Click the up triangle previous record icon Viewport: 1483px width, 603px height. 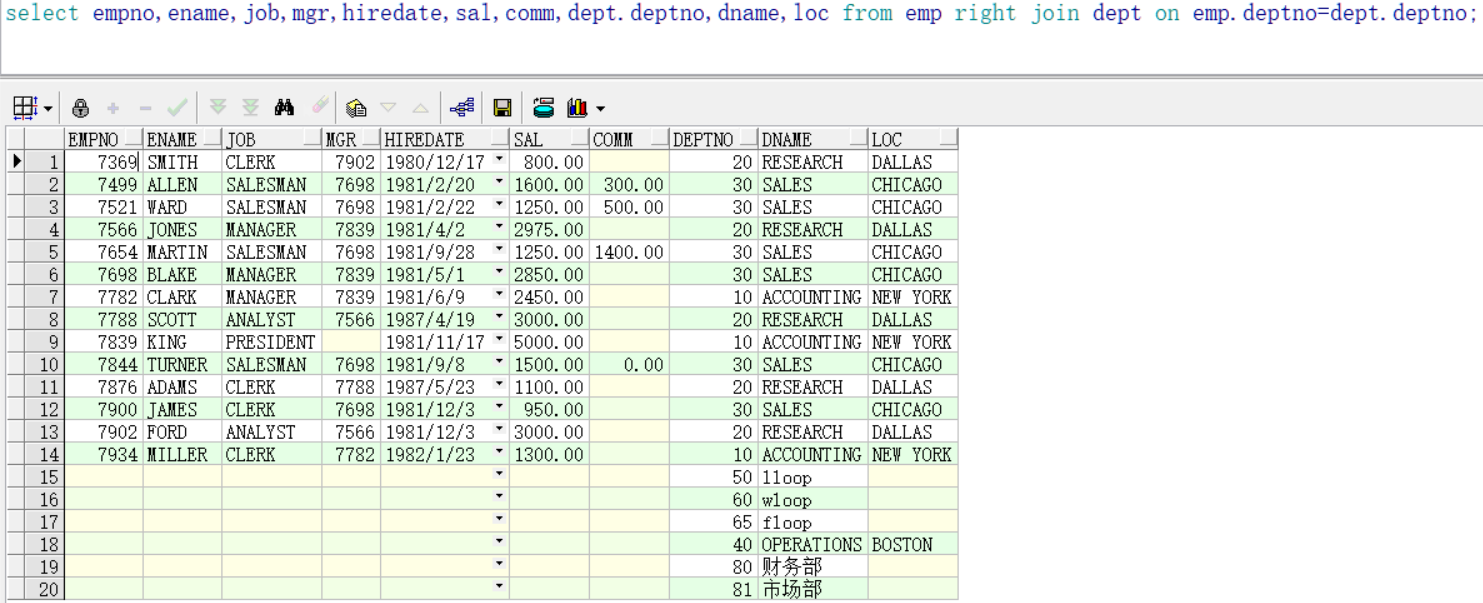pyautogui.click(x=421, y=107)
